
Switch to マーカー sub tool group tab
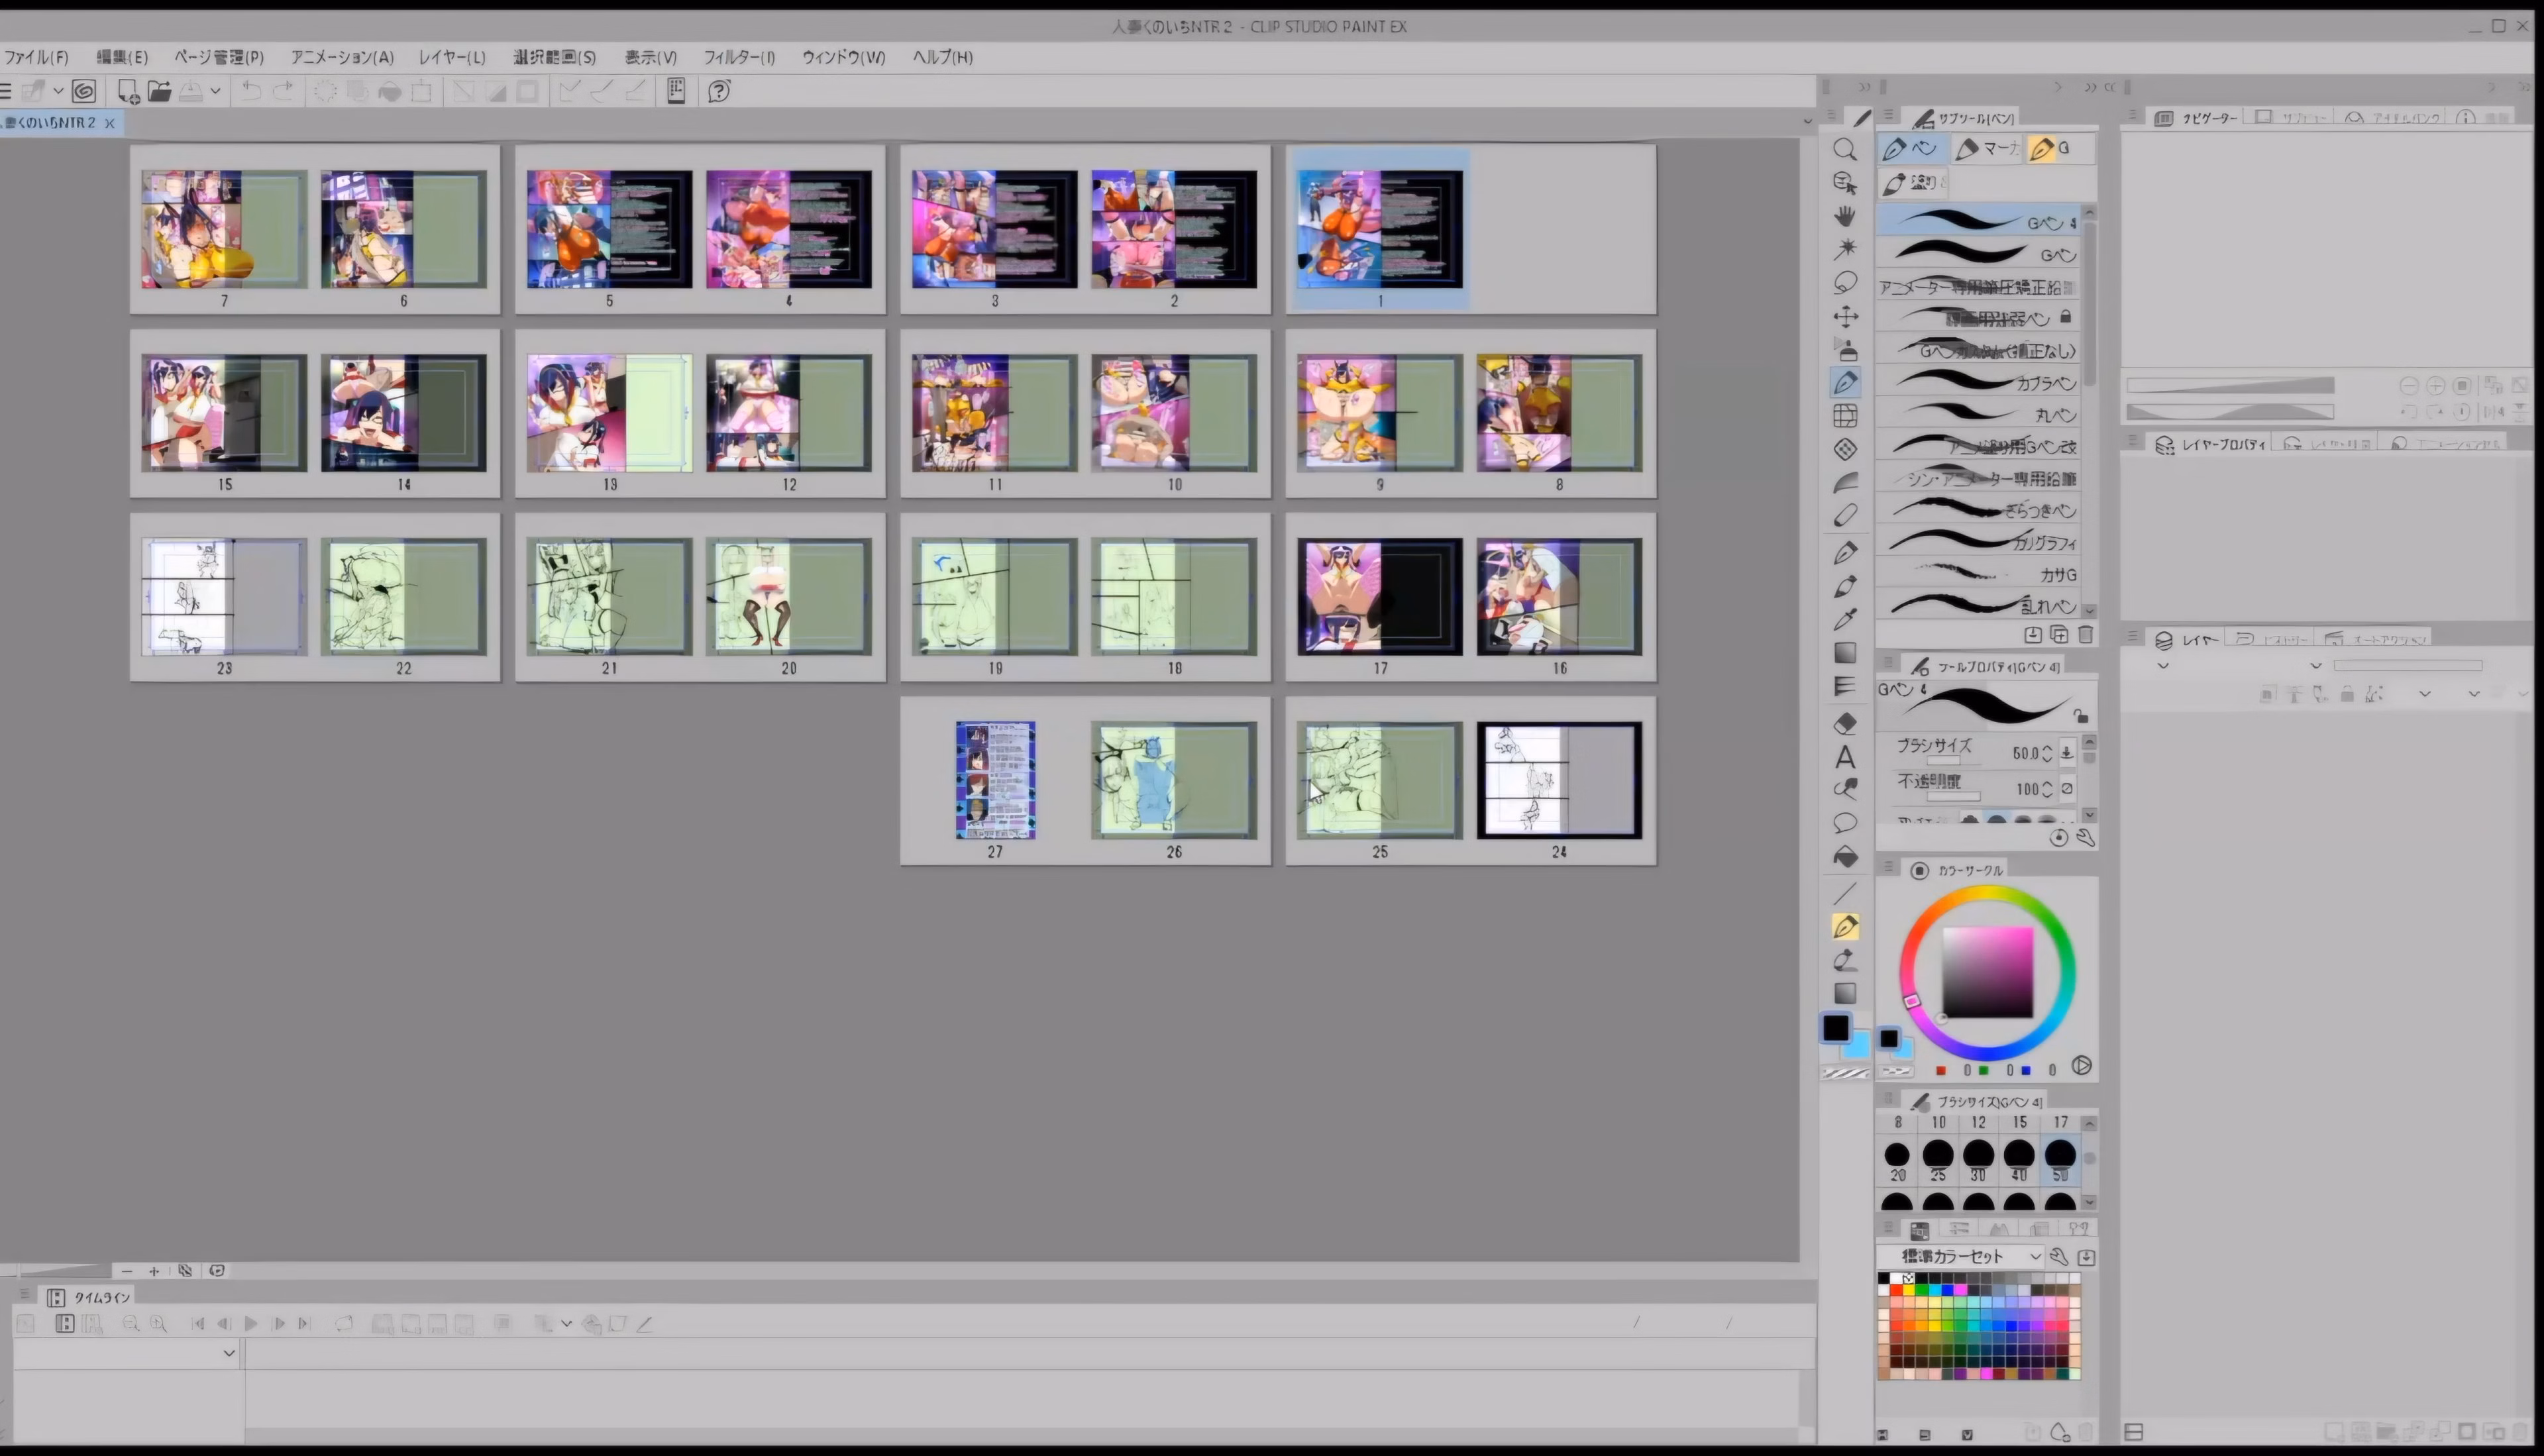click(x=1988, y=149)
